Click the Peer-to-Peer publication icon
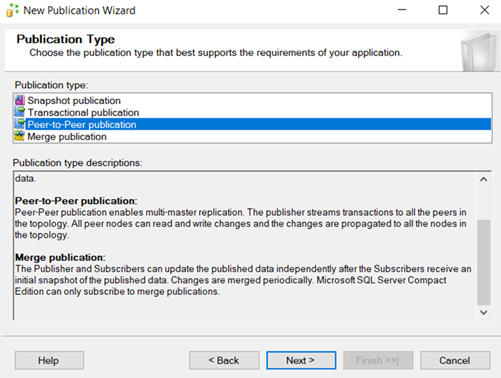Screen dimensions: 501x378 coord(20,124)
